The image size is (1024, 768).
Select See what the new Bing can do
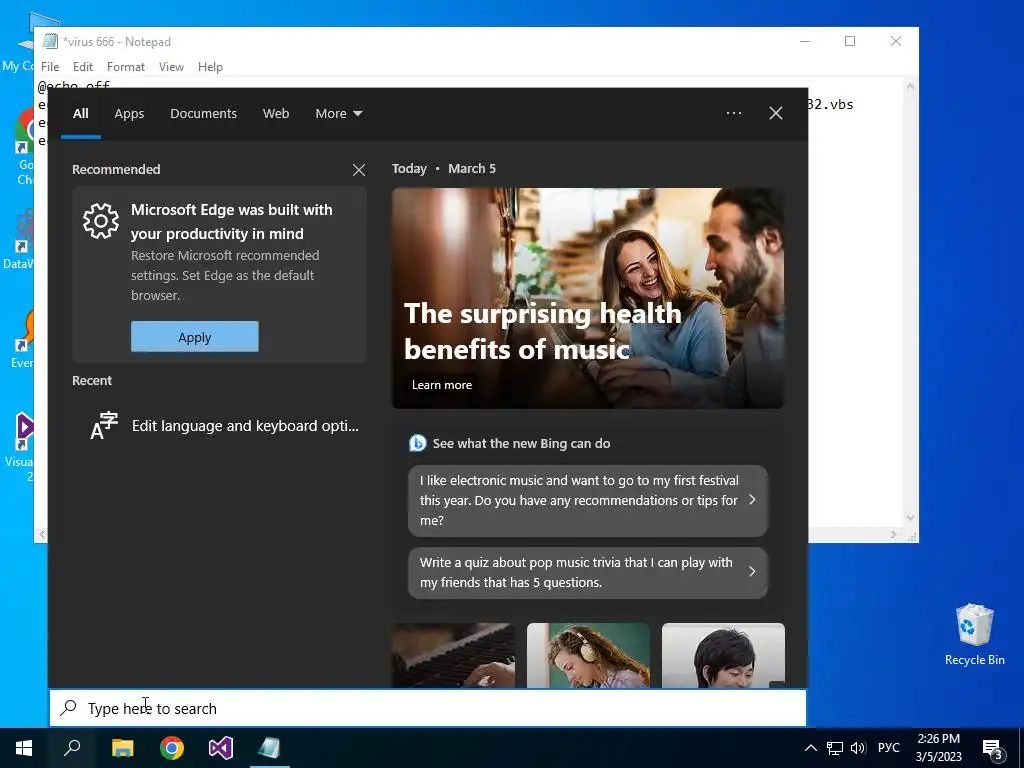pos(521,443)
